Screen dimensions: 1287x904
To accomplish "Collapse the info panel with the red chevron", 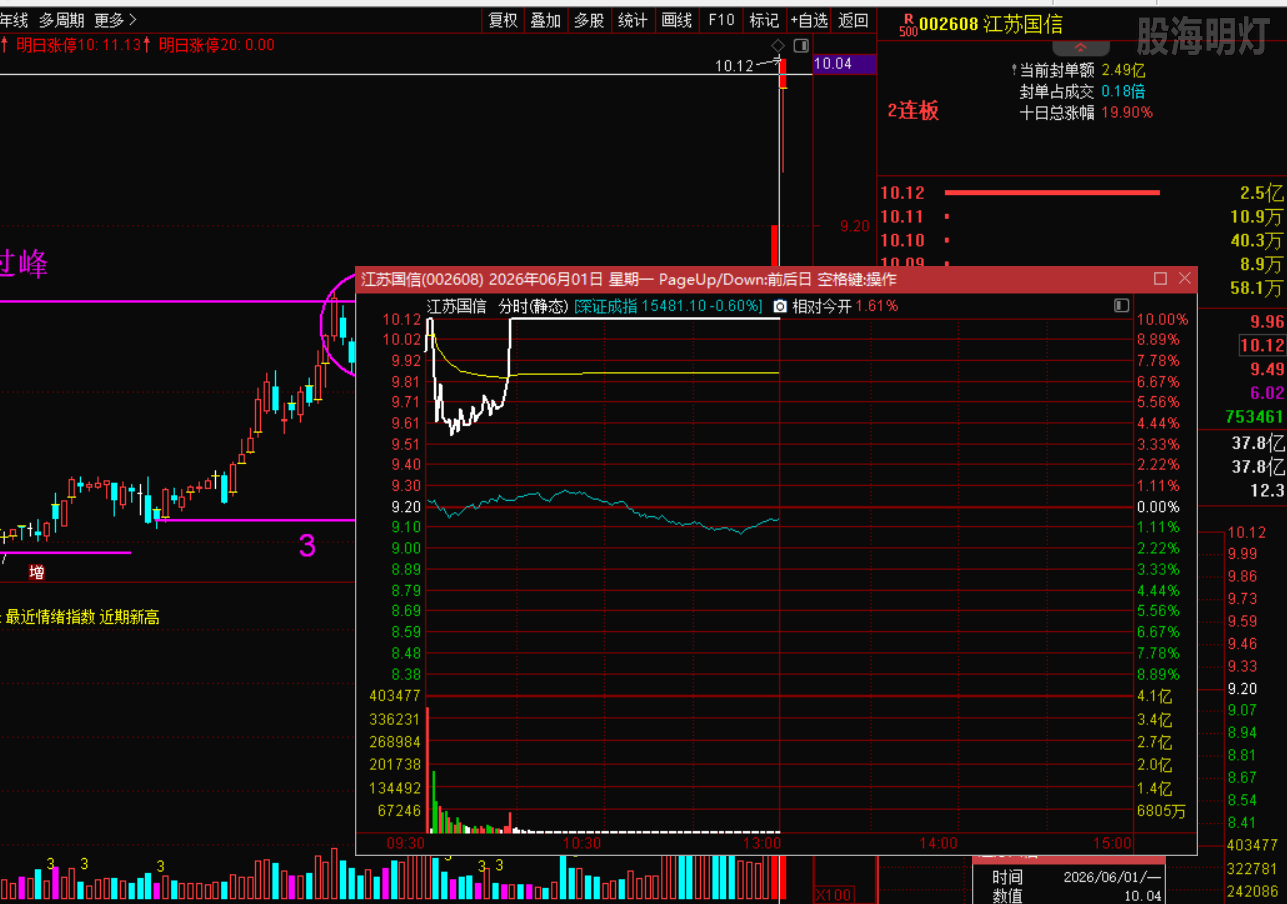I will click(x=1079, y=48).
